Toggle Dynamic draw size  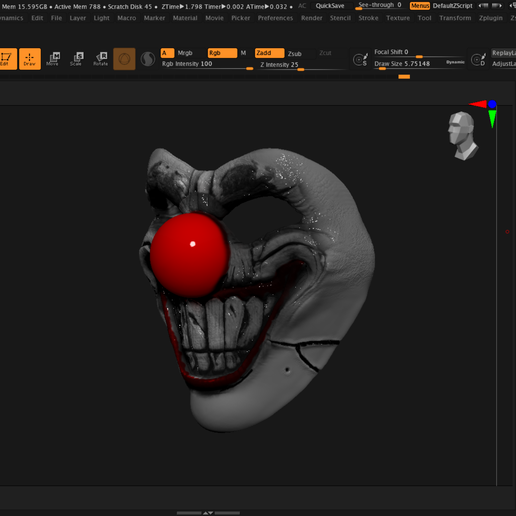(x=455, y=62)
